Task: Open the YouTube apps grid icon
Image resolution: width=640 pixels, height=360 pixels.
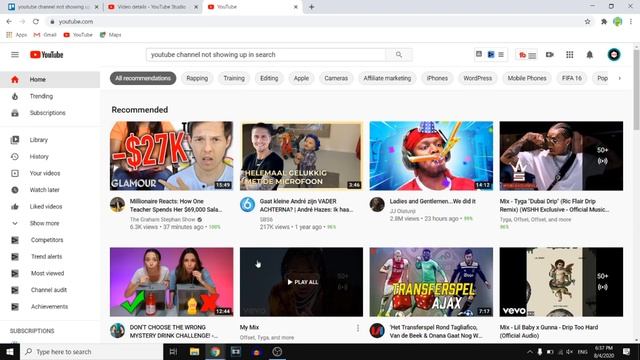Action: tap(569, 54)
